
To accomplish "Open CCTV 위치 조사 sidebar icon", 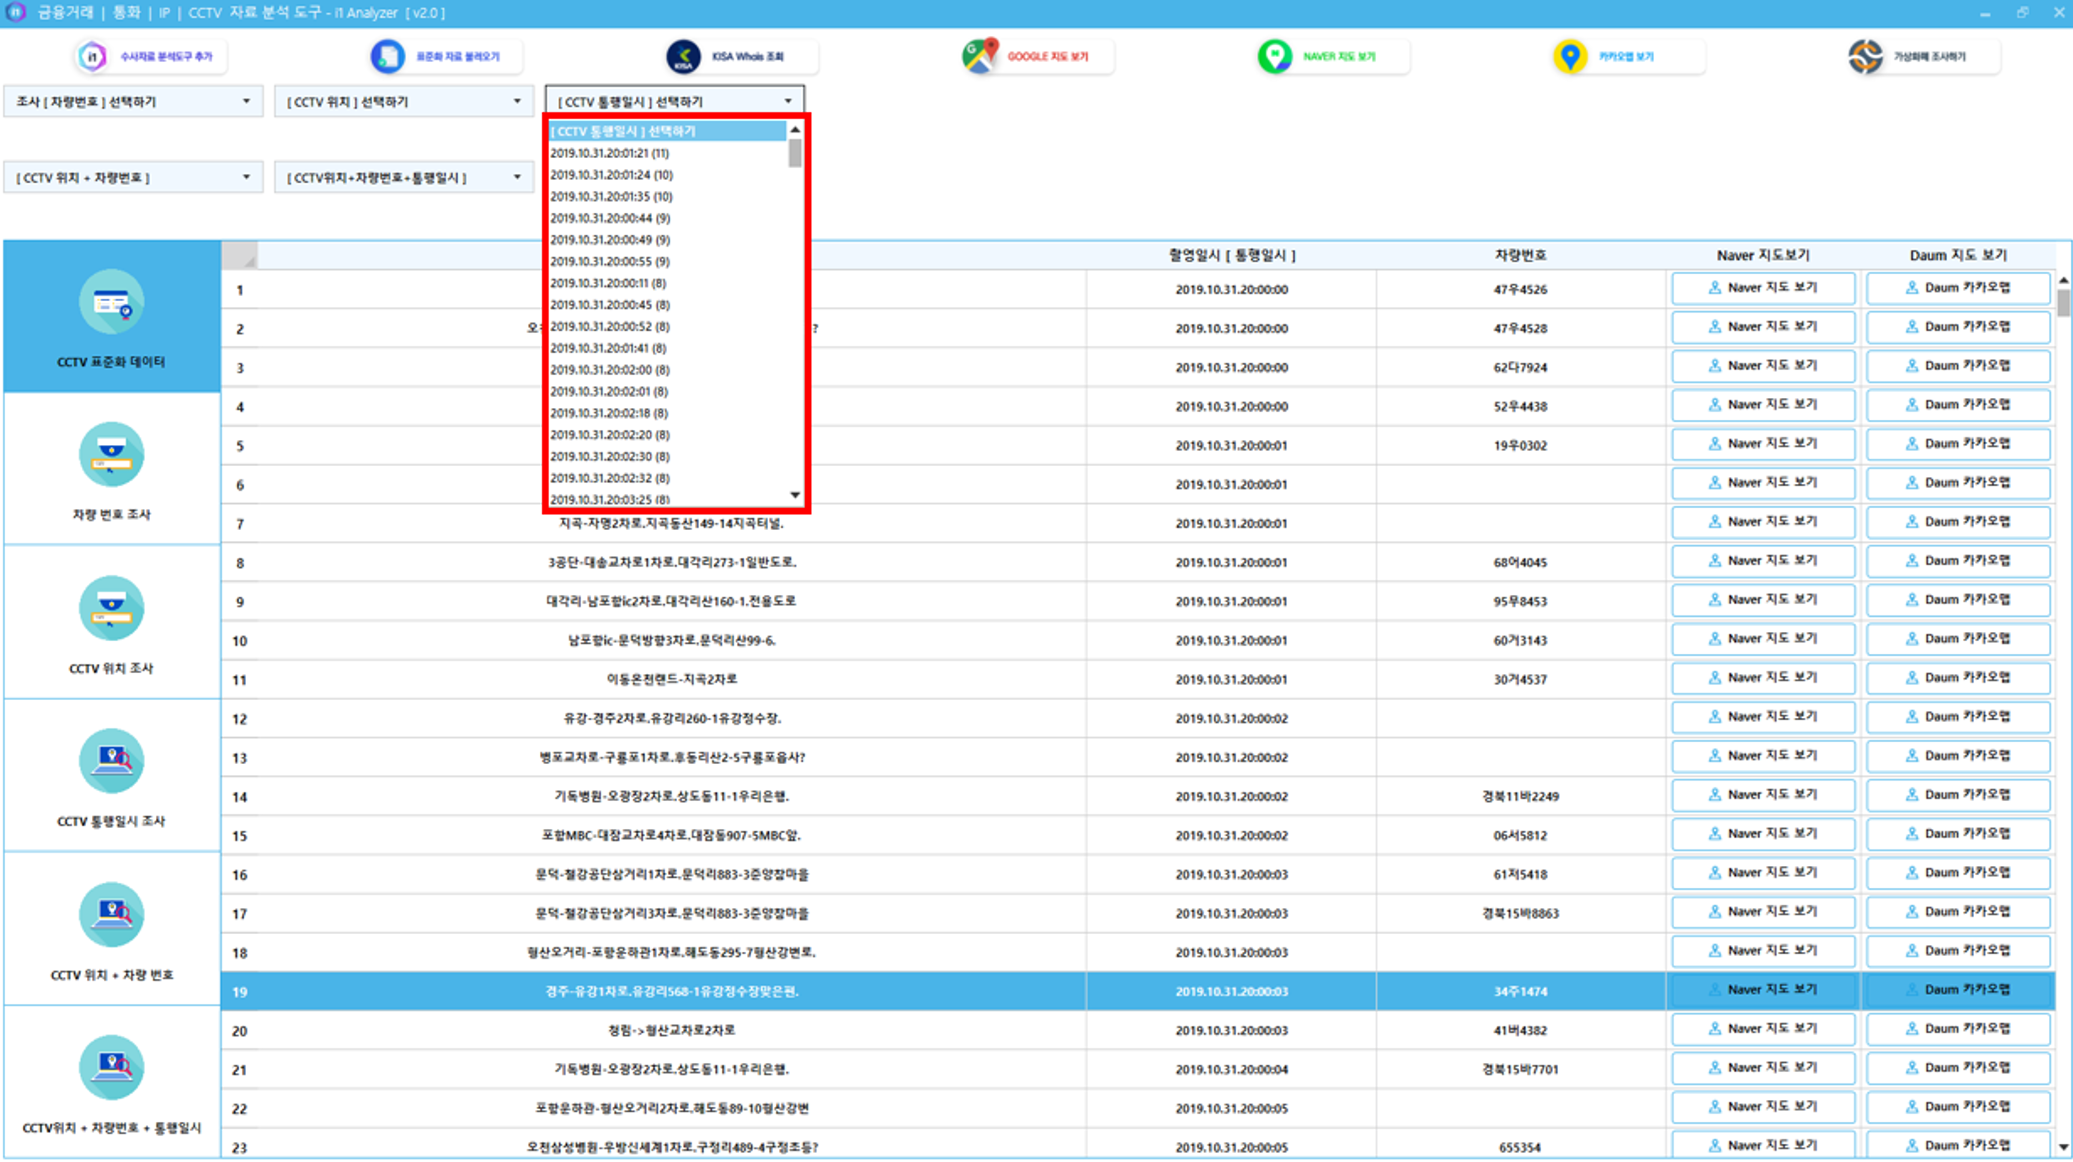I will click(111, 608).
